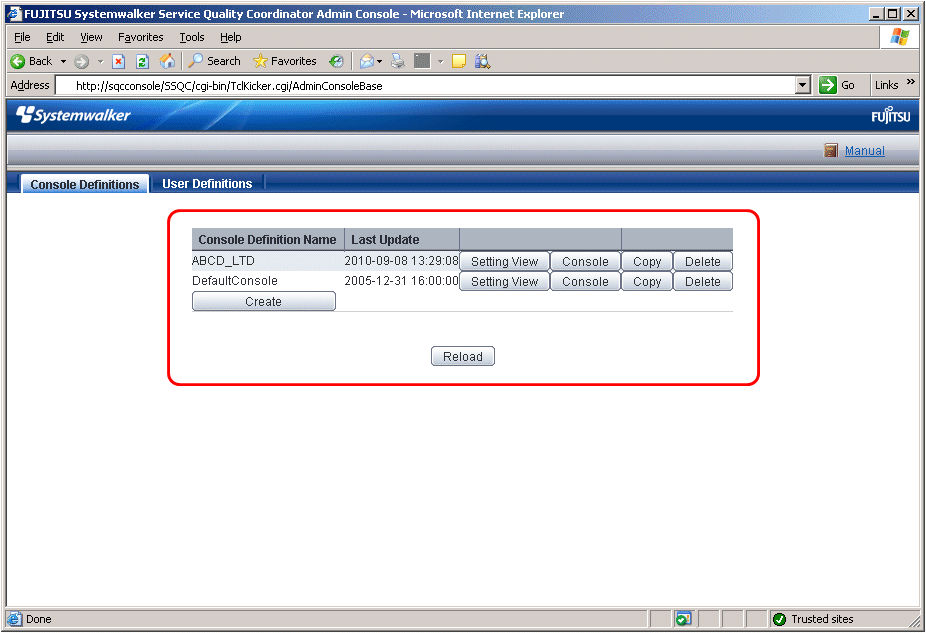Expand the Mail dropdown arrow
926x633 pixels.
click(x=379, y=61)
